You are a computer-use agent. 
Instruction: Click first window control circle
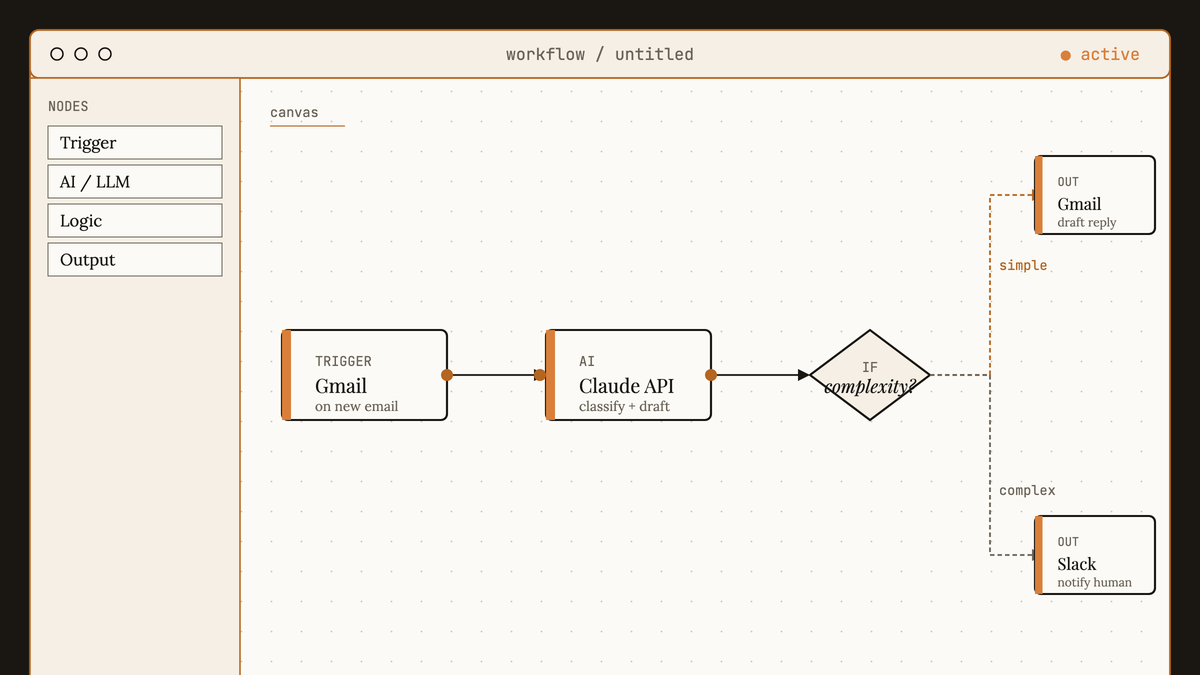pyautogui.click(x=57, y=54)
